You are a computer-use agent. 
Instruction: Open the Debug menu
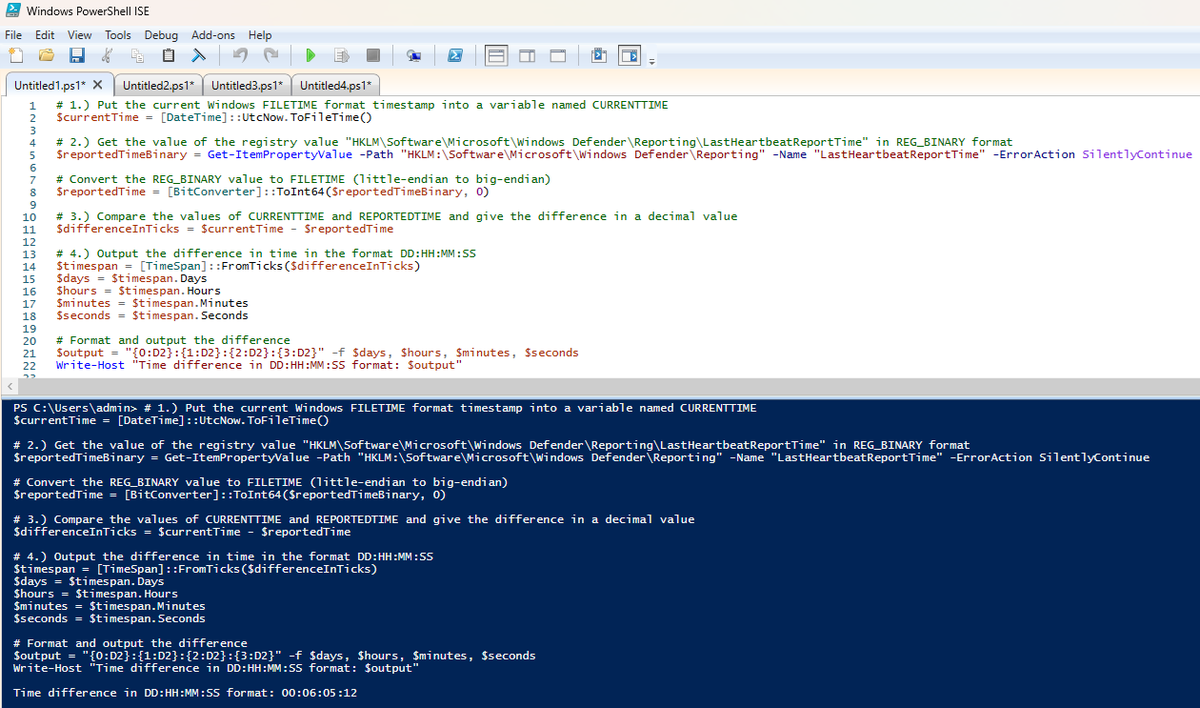click(x=161, y=35)
